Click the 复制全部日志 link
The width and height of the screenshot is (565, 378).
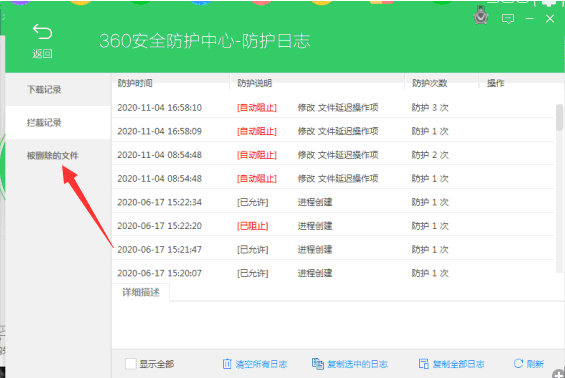point(458,364)
